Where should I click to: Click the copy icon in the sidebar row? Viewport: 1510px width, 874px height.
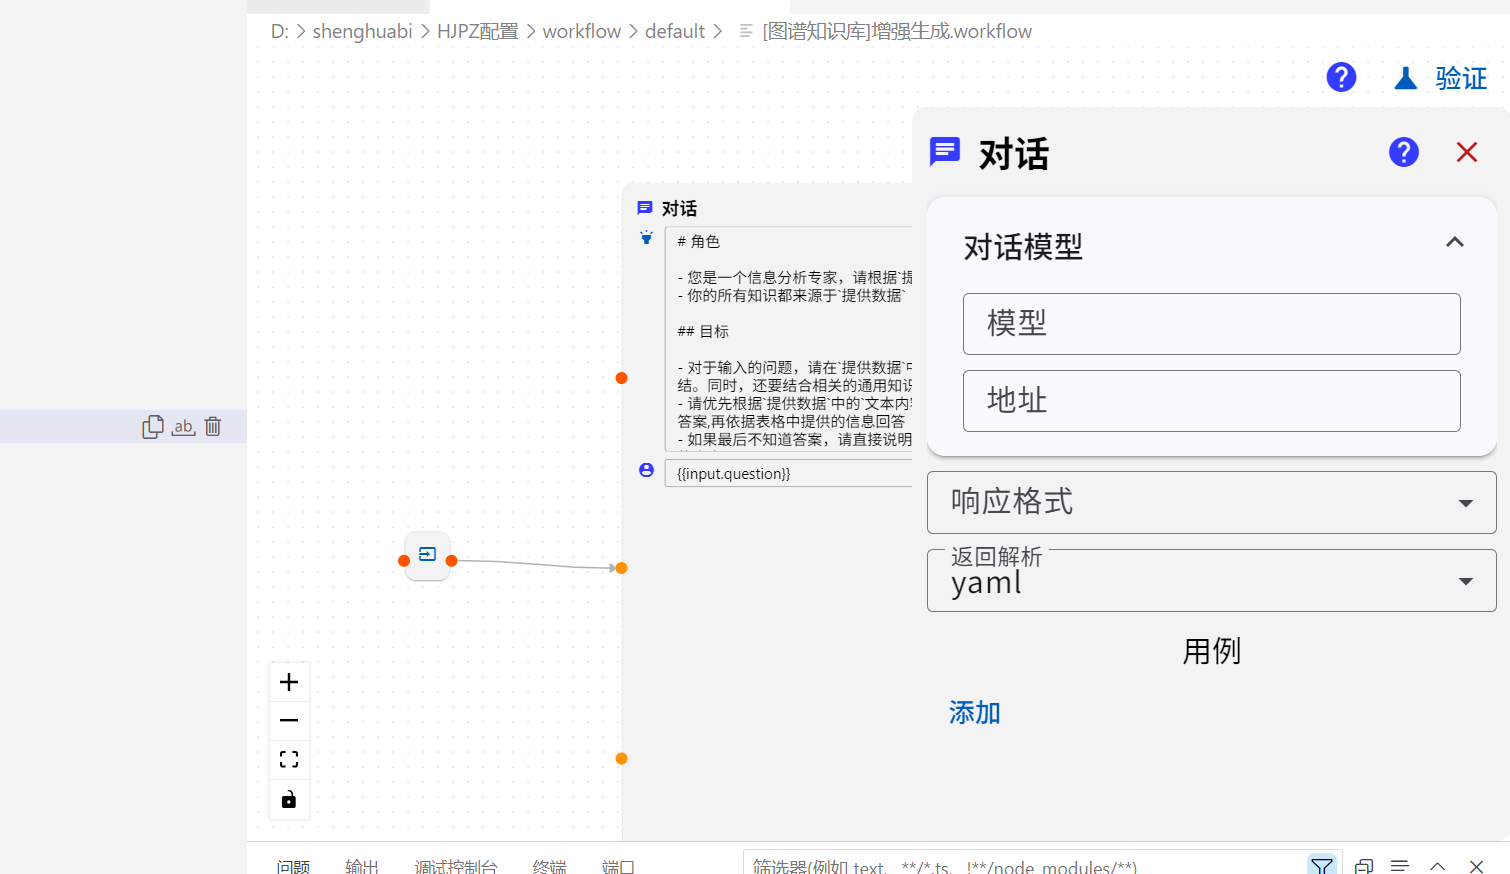tap(152, 427)
